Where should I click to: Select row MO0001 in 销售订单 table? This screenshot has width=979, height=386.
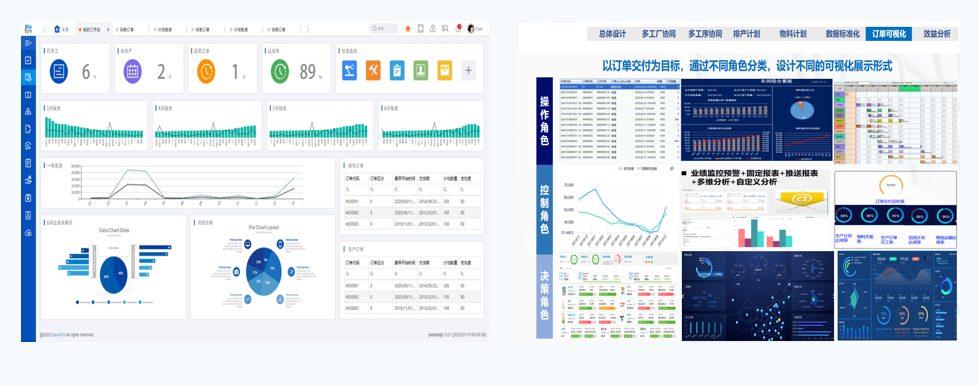tap(411, 202)
